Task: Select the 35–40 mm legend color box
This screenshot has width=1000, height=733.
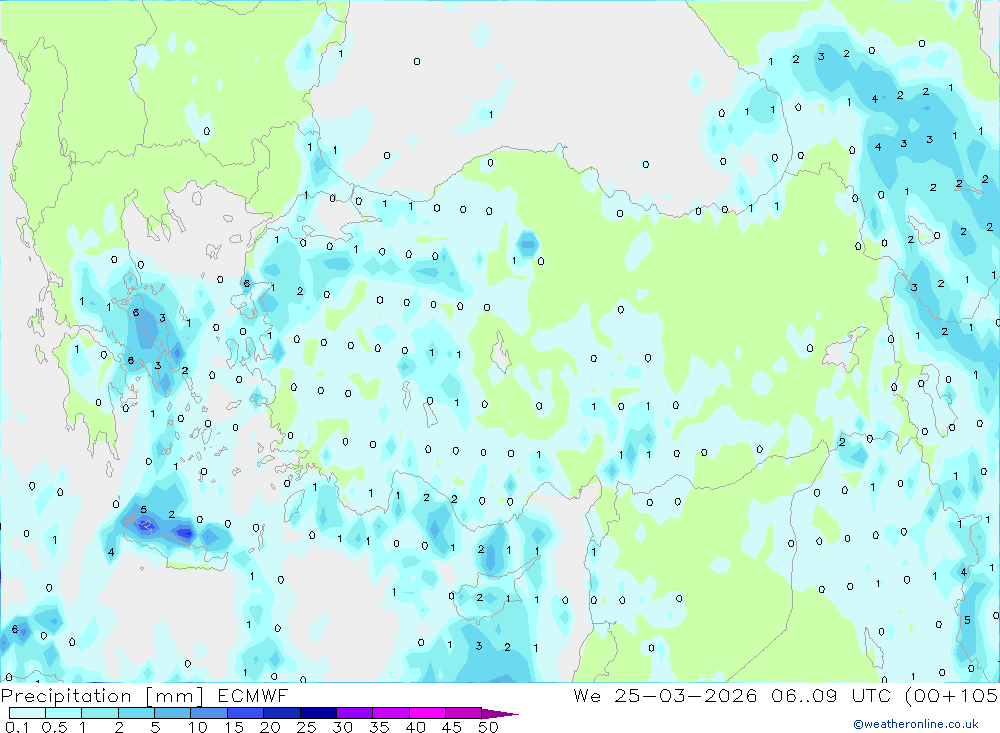Action: pos(391,713)
